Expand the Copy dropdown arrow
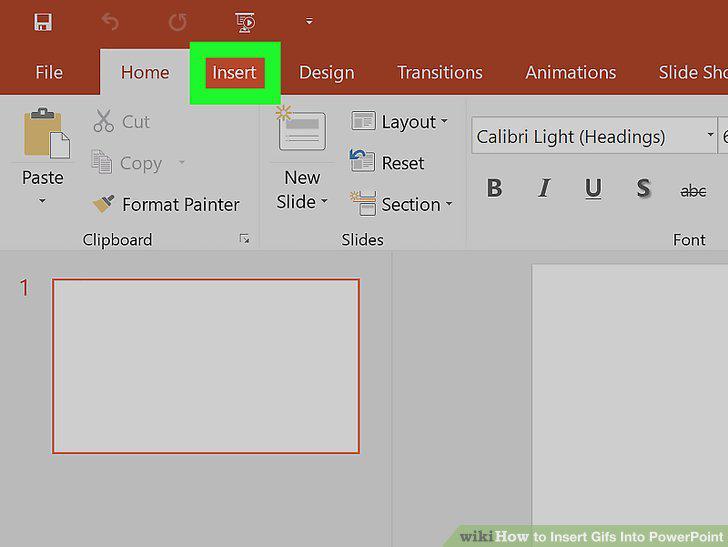 point(182,162)
